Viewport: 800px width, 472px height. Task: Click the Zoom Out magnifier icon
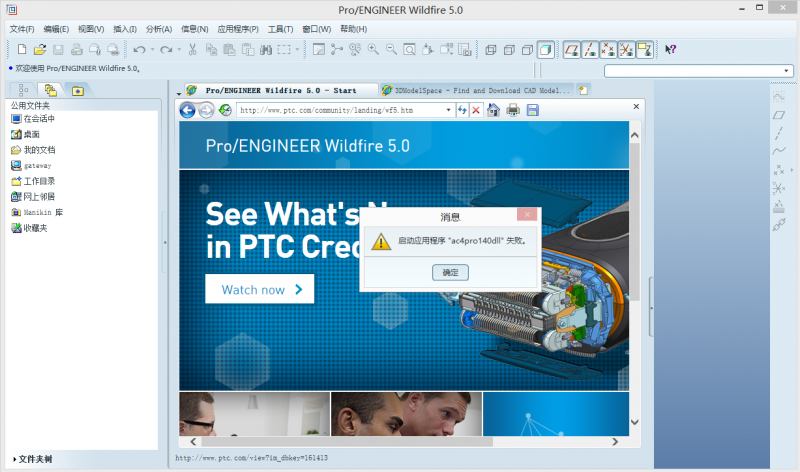(391, 49)
